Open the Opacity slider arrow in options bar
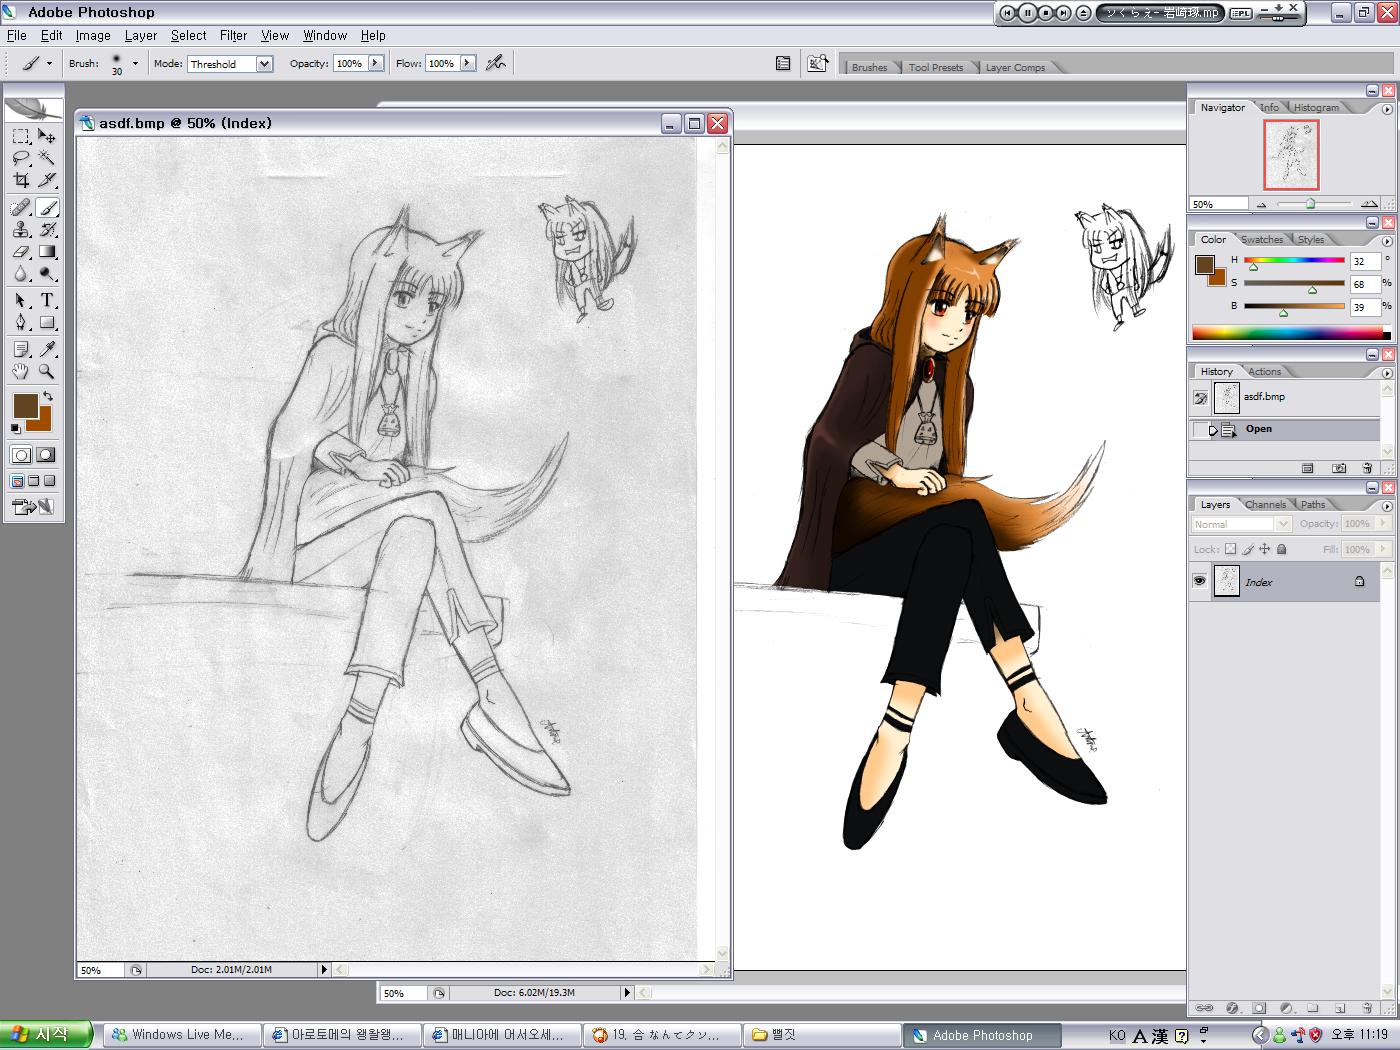 tap(376, 63)
